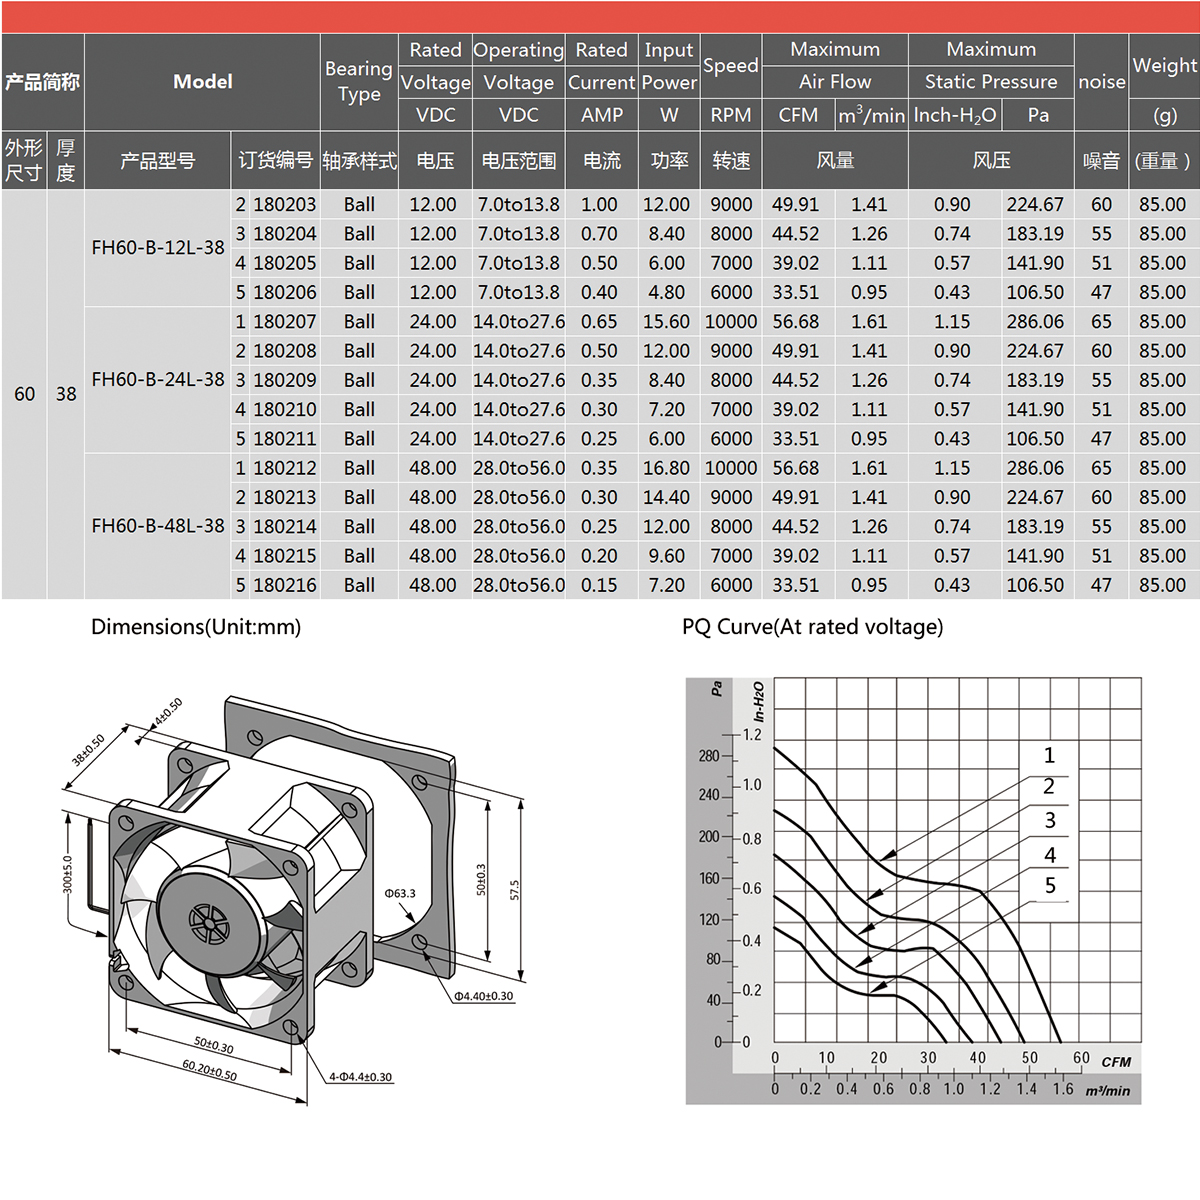This screenshot has width=1200, height=1200.
Task: Click order number 180209
Action: click(x=285, y=380)
